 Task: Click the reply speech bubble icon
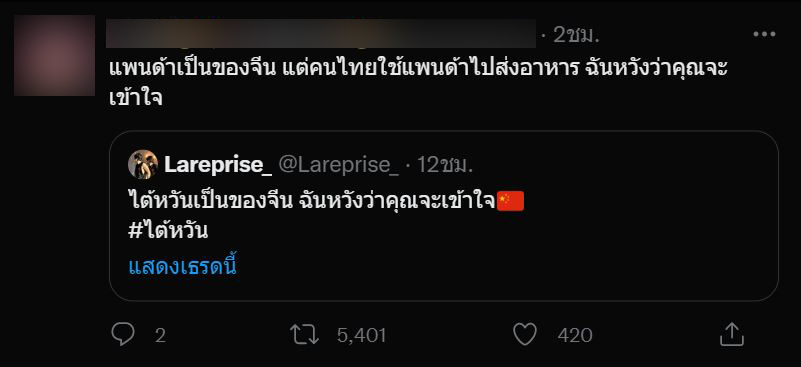click(x=123, y=335)
